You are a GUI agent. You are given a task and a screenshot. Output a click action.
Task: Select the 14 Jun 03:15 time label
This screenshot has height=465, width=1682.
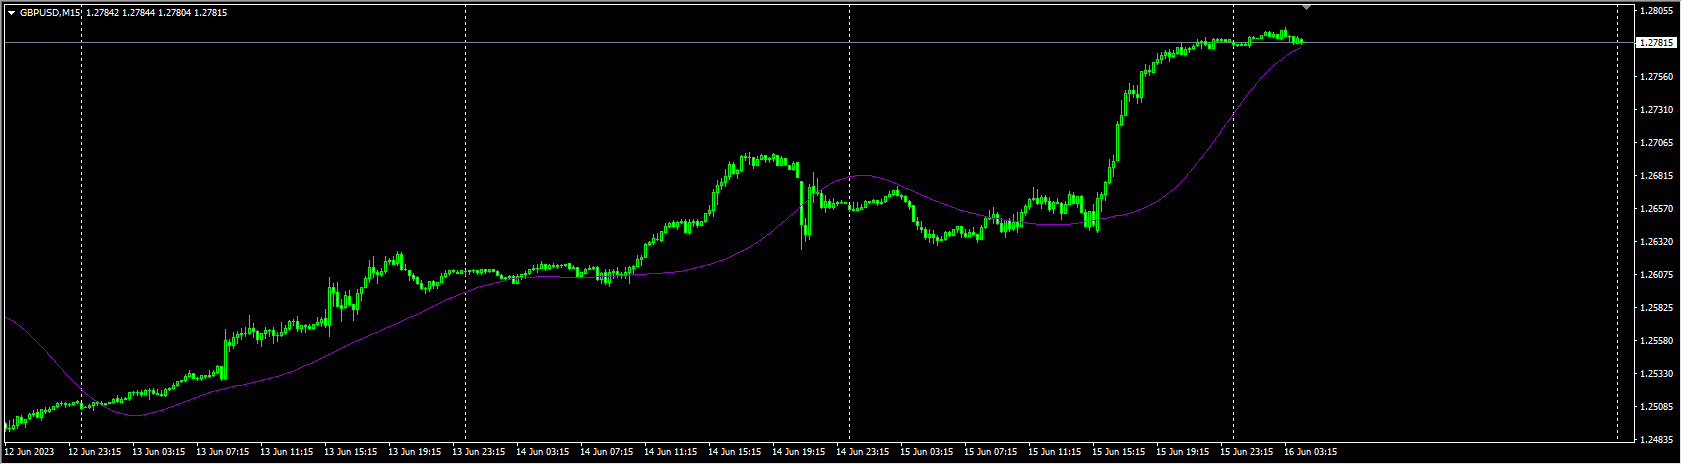click(x=541, y=452)
